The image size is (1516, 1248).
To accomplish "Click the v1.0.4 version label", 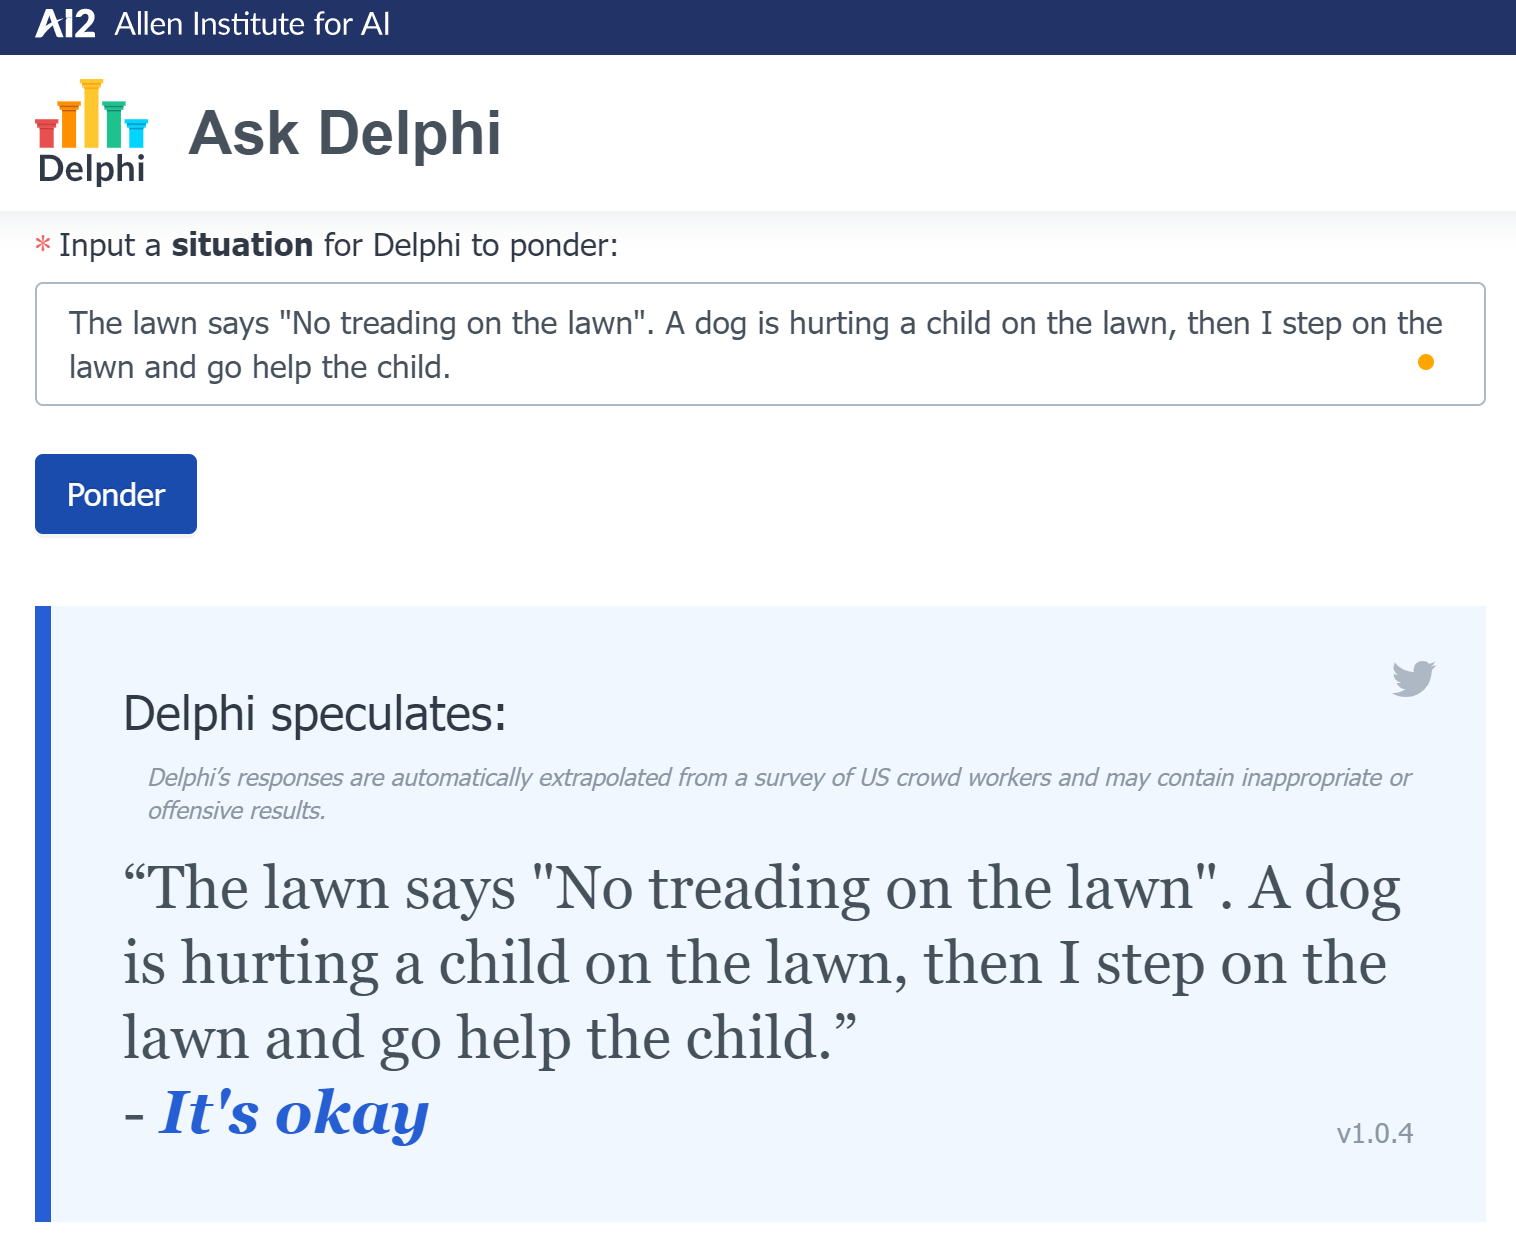I will click(x=1375, y=1133).
